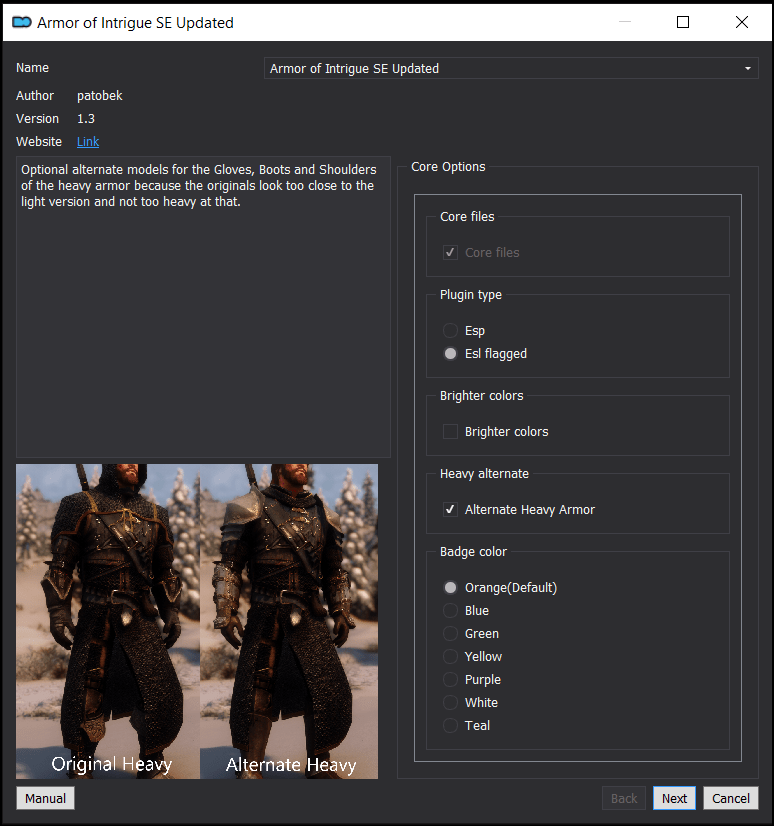Minimize the installer window
The image size is (774, 826).
(625, 22)
